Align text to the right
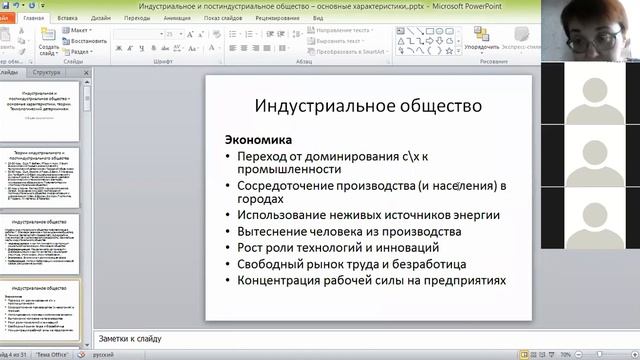This screenshot has height=360, width=640. [256, 49]
